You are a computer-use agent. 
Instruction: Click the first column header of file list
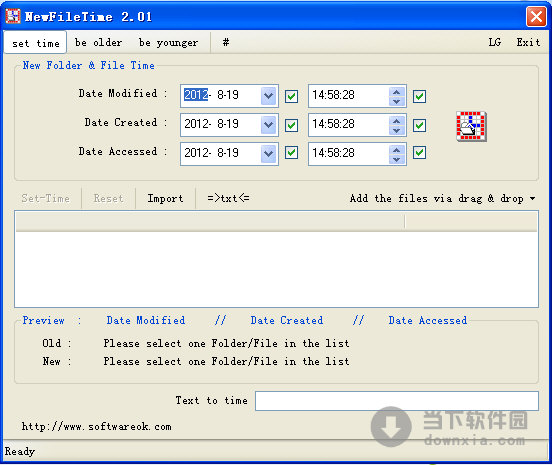[210, 222]
